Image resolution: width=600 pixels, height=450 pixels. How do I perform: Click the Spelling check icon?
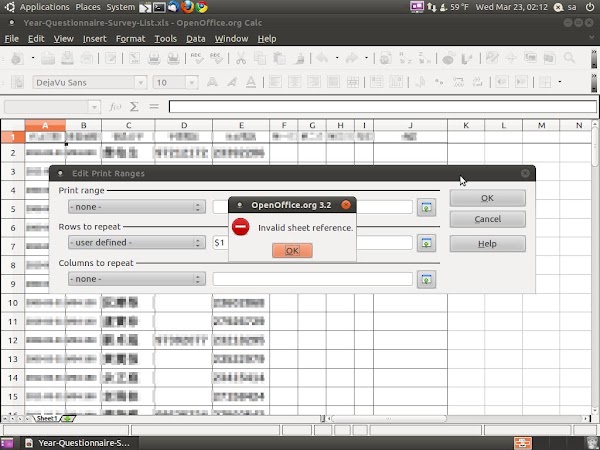(197, 58)
